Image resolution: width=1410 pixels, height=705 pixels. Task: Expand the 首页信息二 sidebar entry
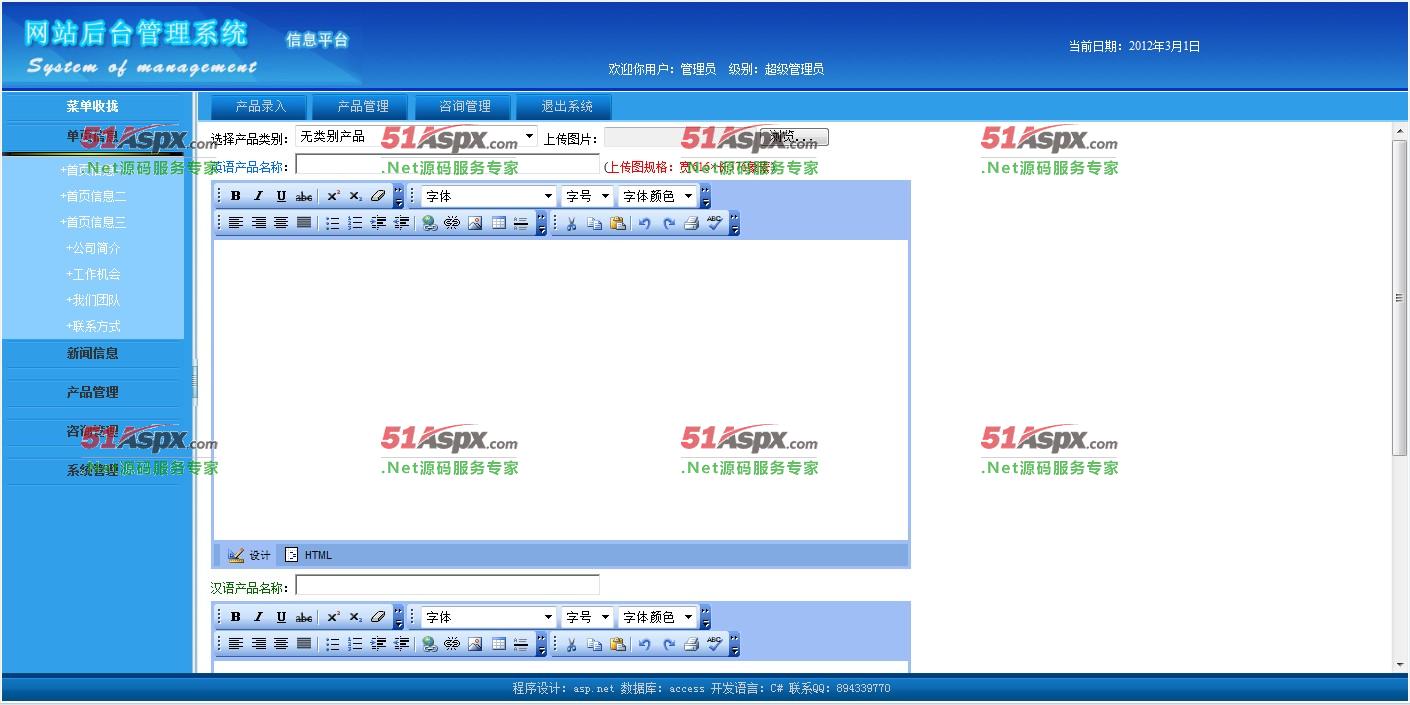(x=93, y=196)
